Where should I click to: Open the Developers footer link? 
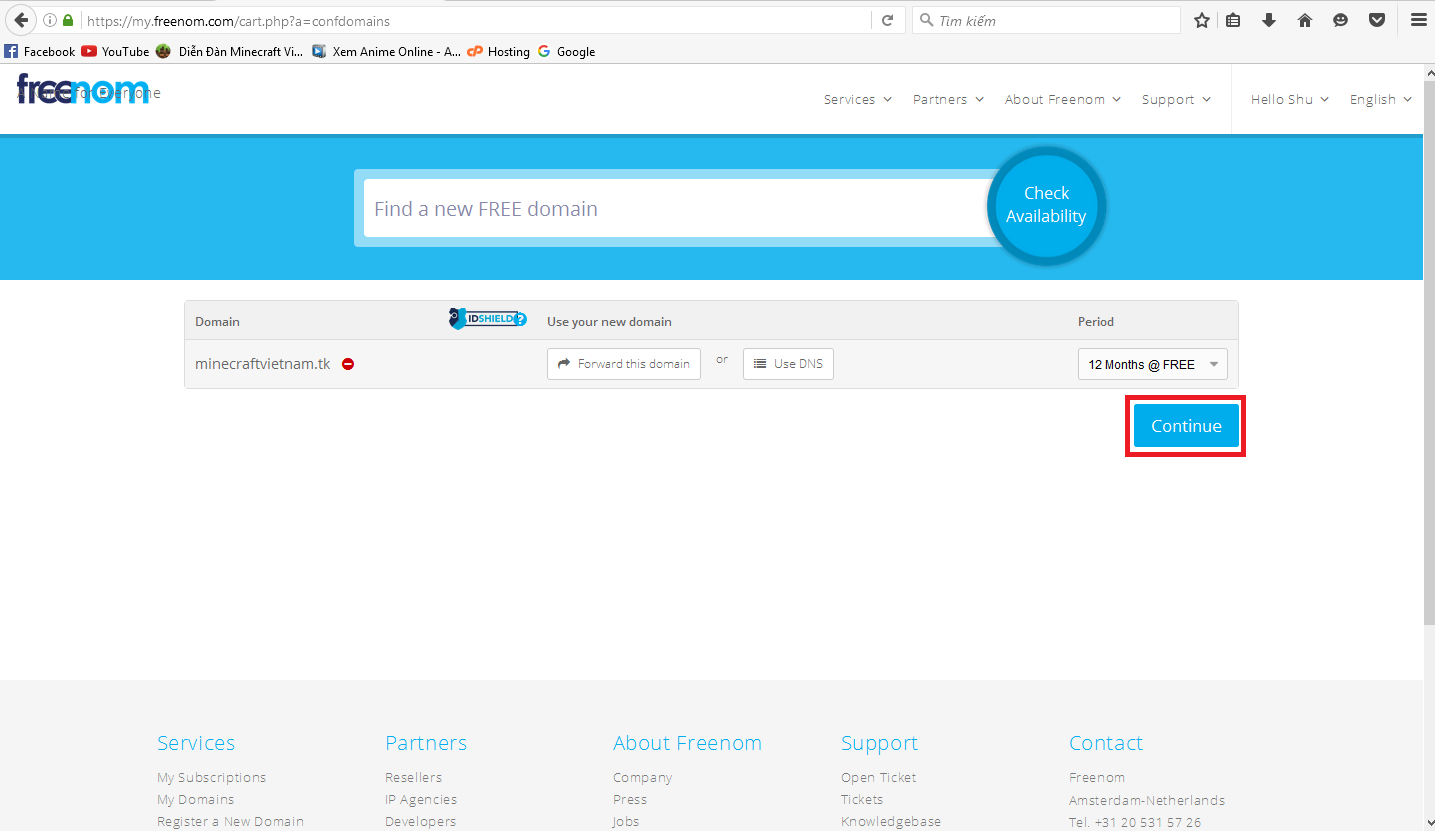point(420,821)
